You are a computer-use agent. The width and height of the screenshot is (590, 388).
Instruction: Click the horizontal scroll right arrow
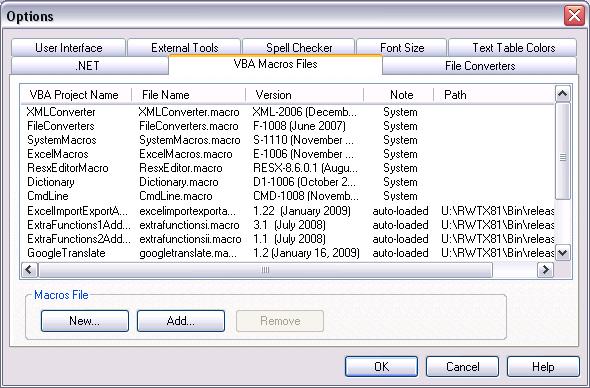(545, 269)
